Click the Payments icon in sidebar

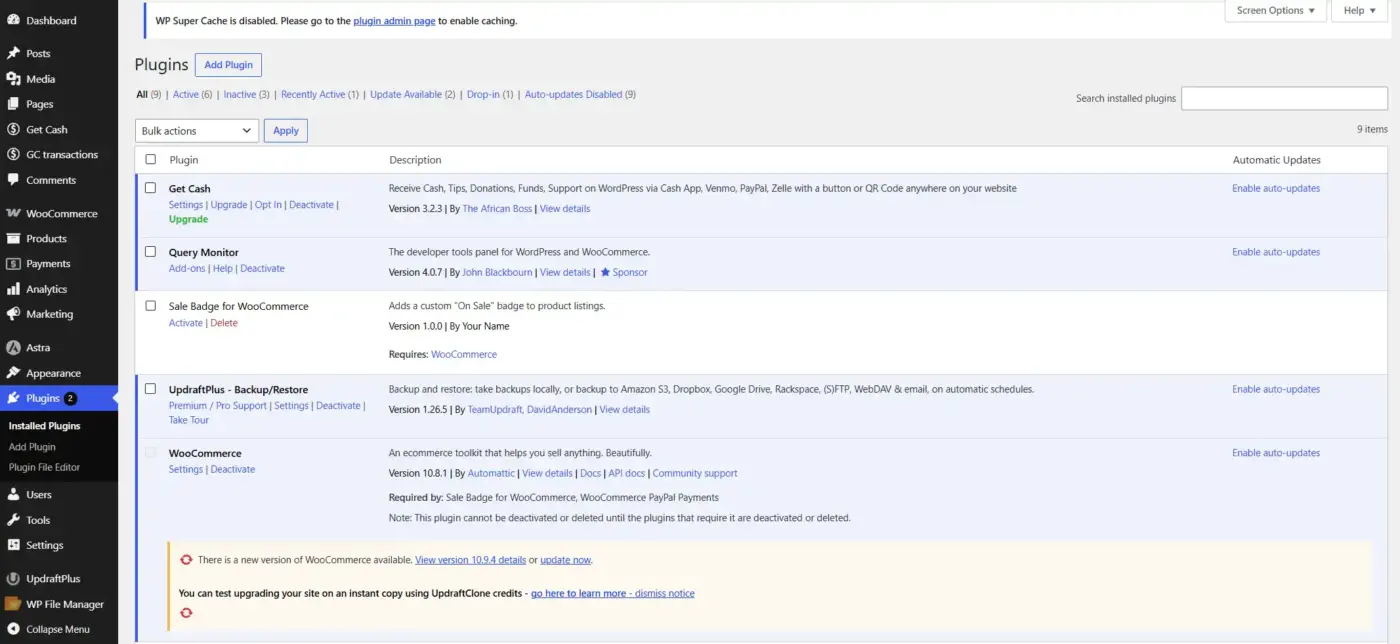[x=13, y=264]
